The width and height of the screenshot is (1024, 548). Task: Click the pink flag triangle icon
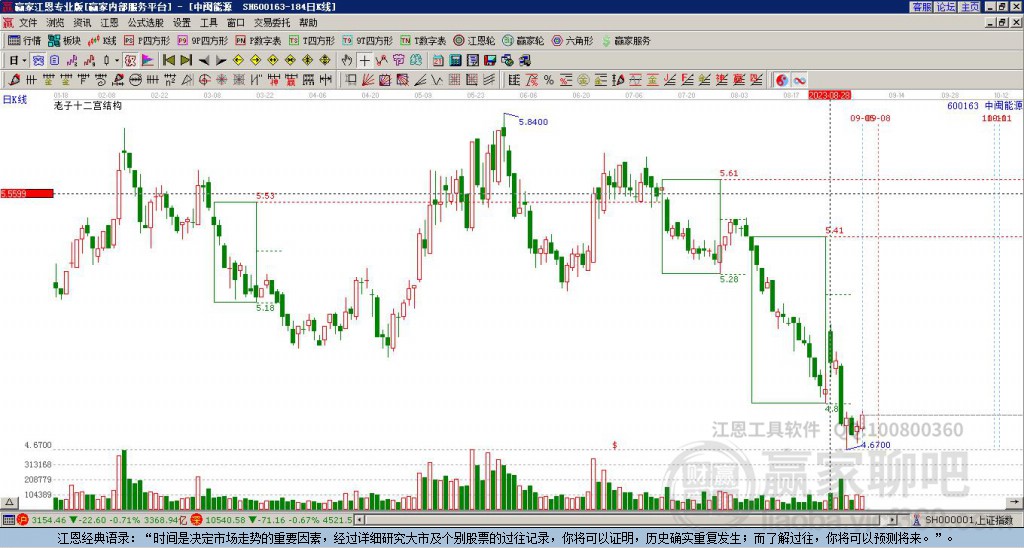(148, 61)
